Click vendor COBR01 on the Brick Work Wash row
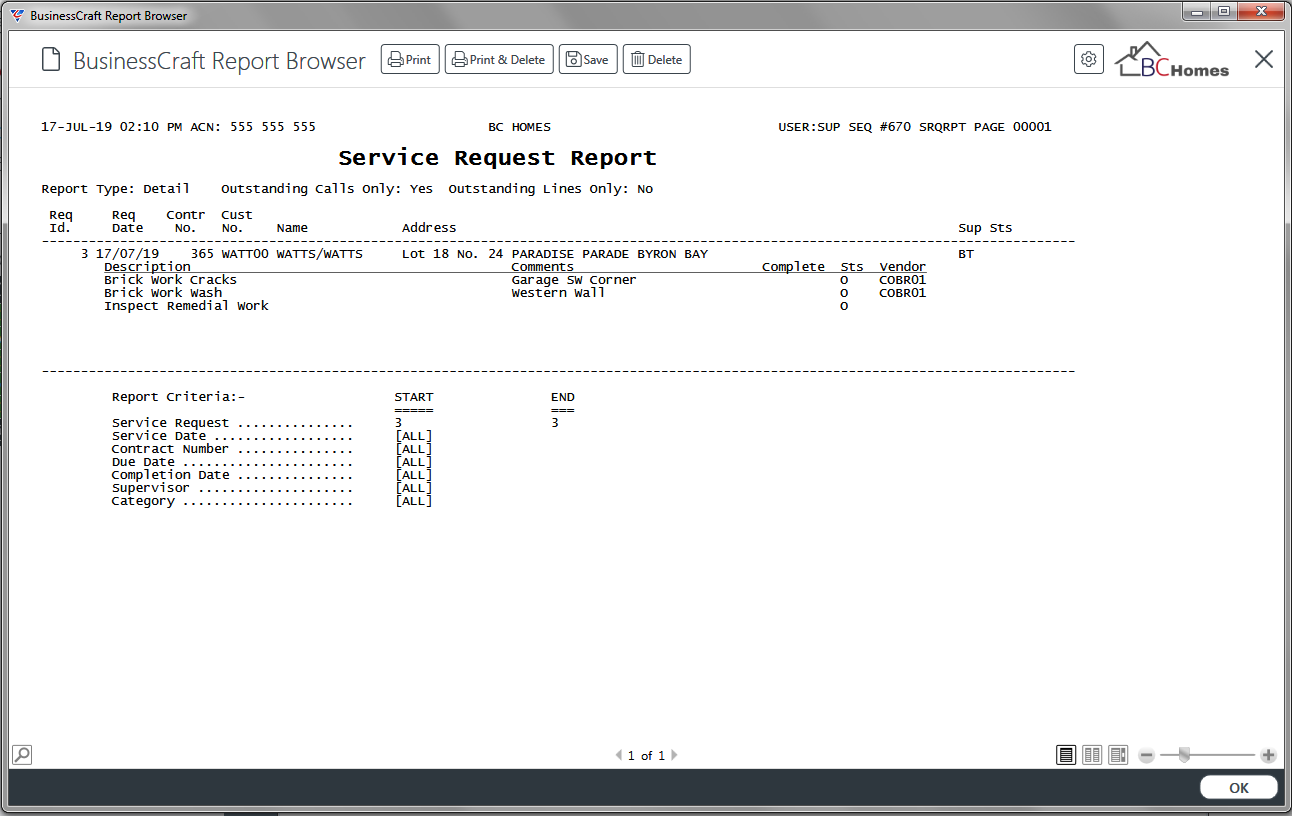Viewport: 1292px width, 816px height. tap(903, 293)
